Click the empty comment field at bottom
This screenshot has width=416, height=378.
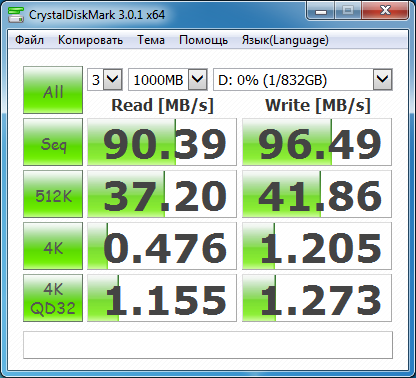click(x=208, y=345)
